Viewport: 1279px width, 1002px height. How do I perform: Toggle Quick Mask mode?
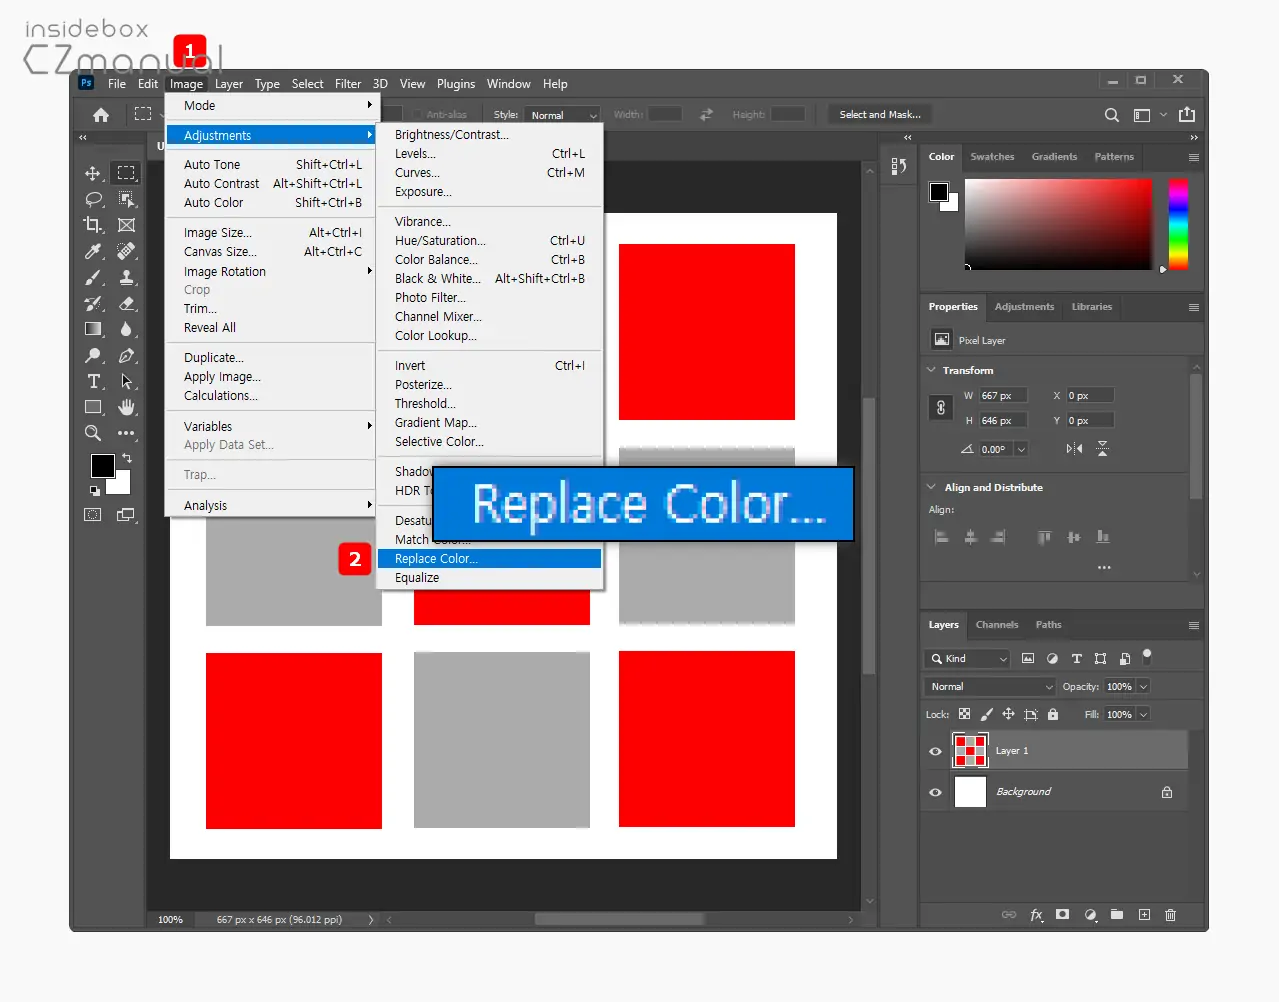tap(93, 515)
